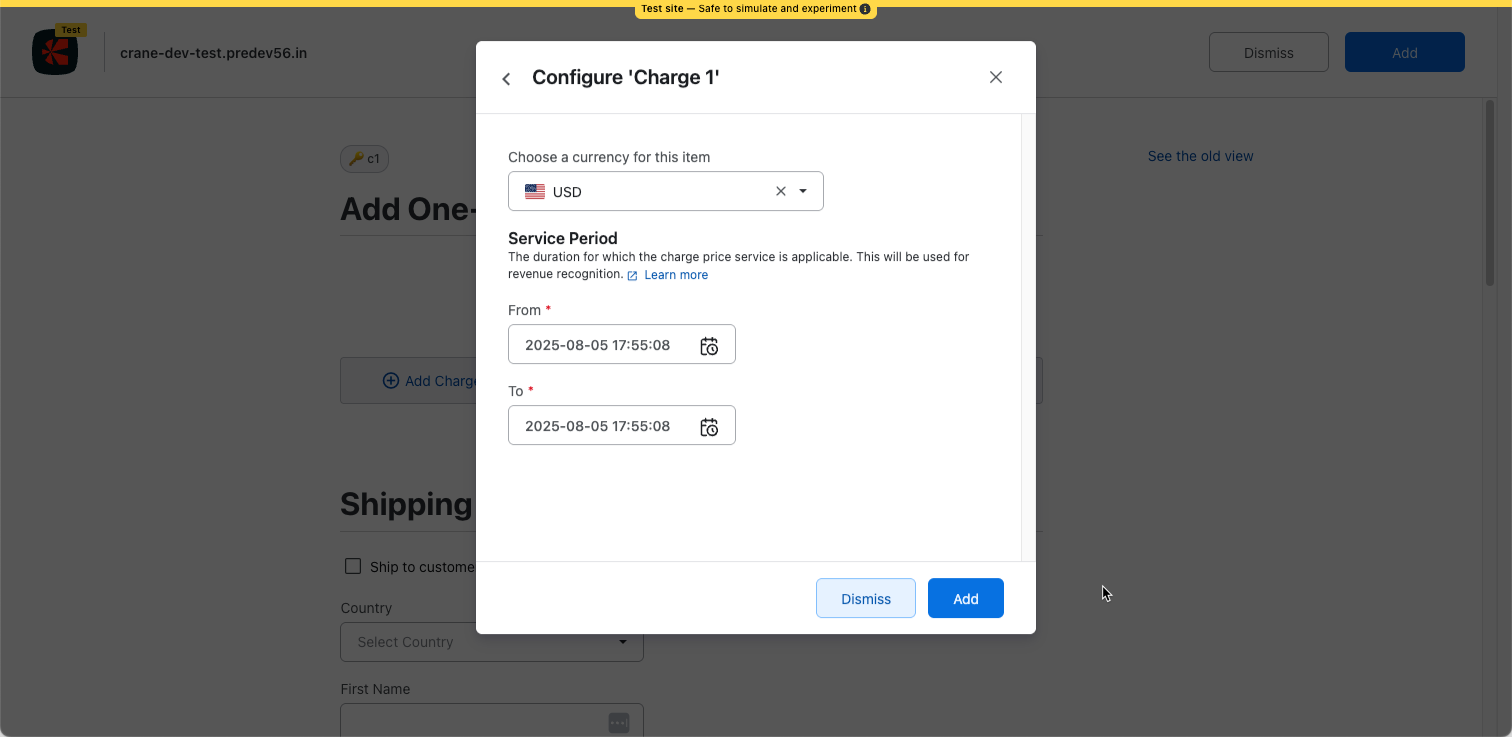Click Add button in dialog footer
The height and width of the screenshot is (737, 1512).
click(x=965, y=598)
